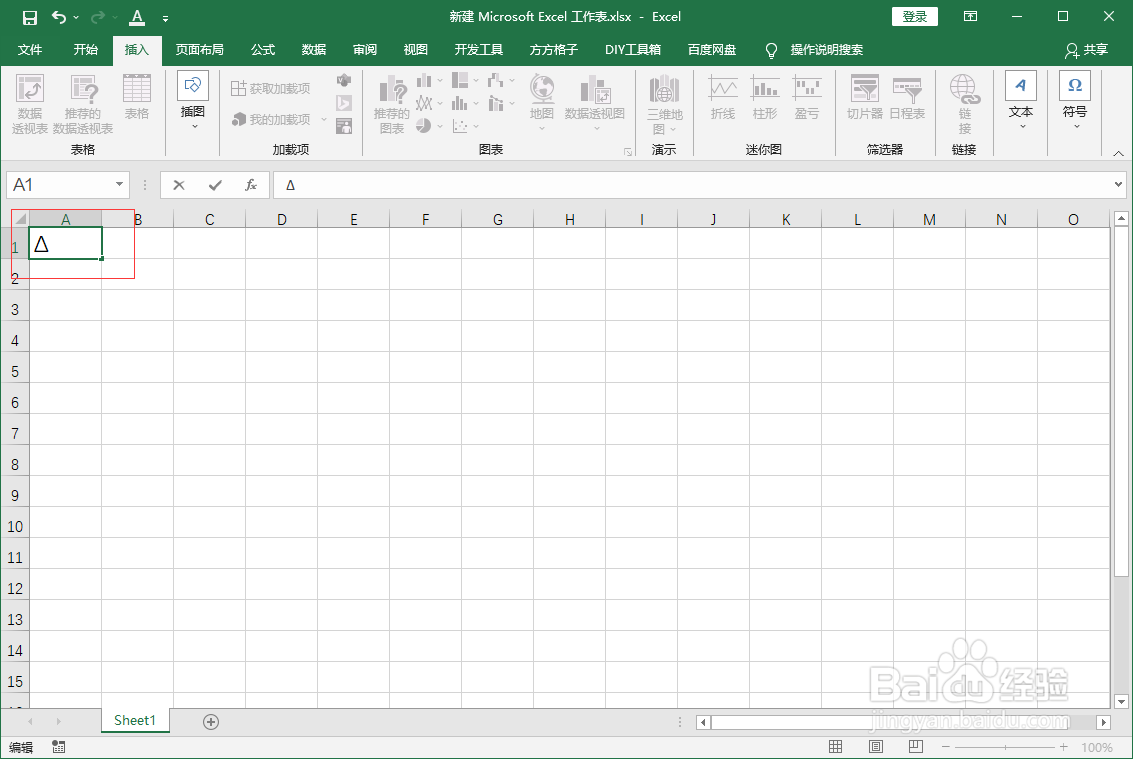The height and width of the screenshot is (759, 1133).
Task: Click the sheet scroll right arrow
Action: pos(59,721)
